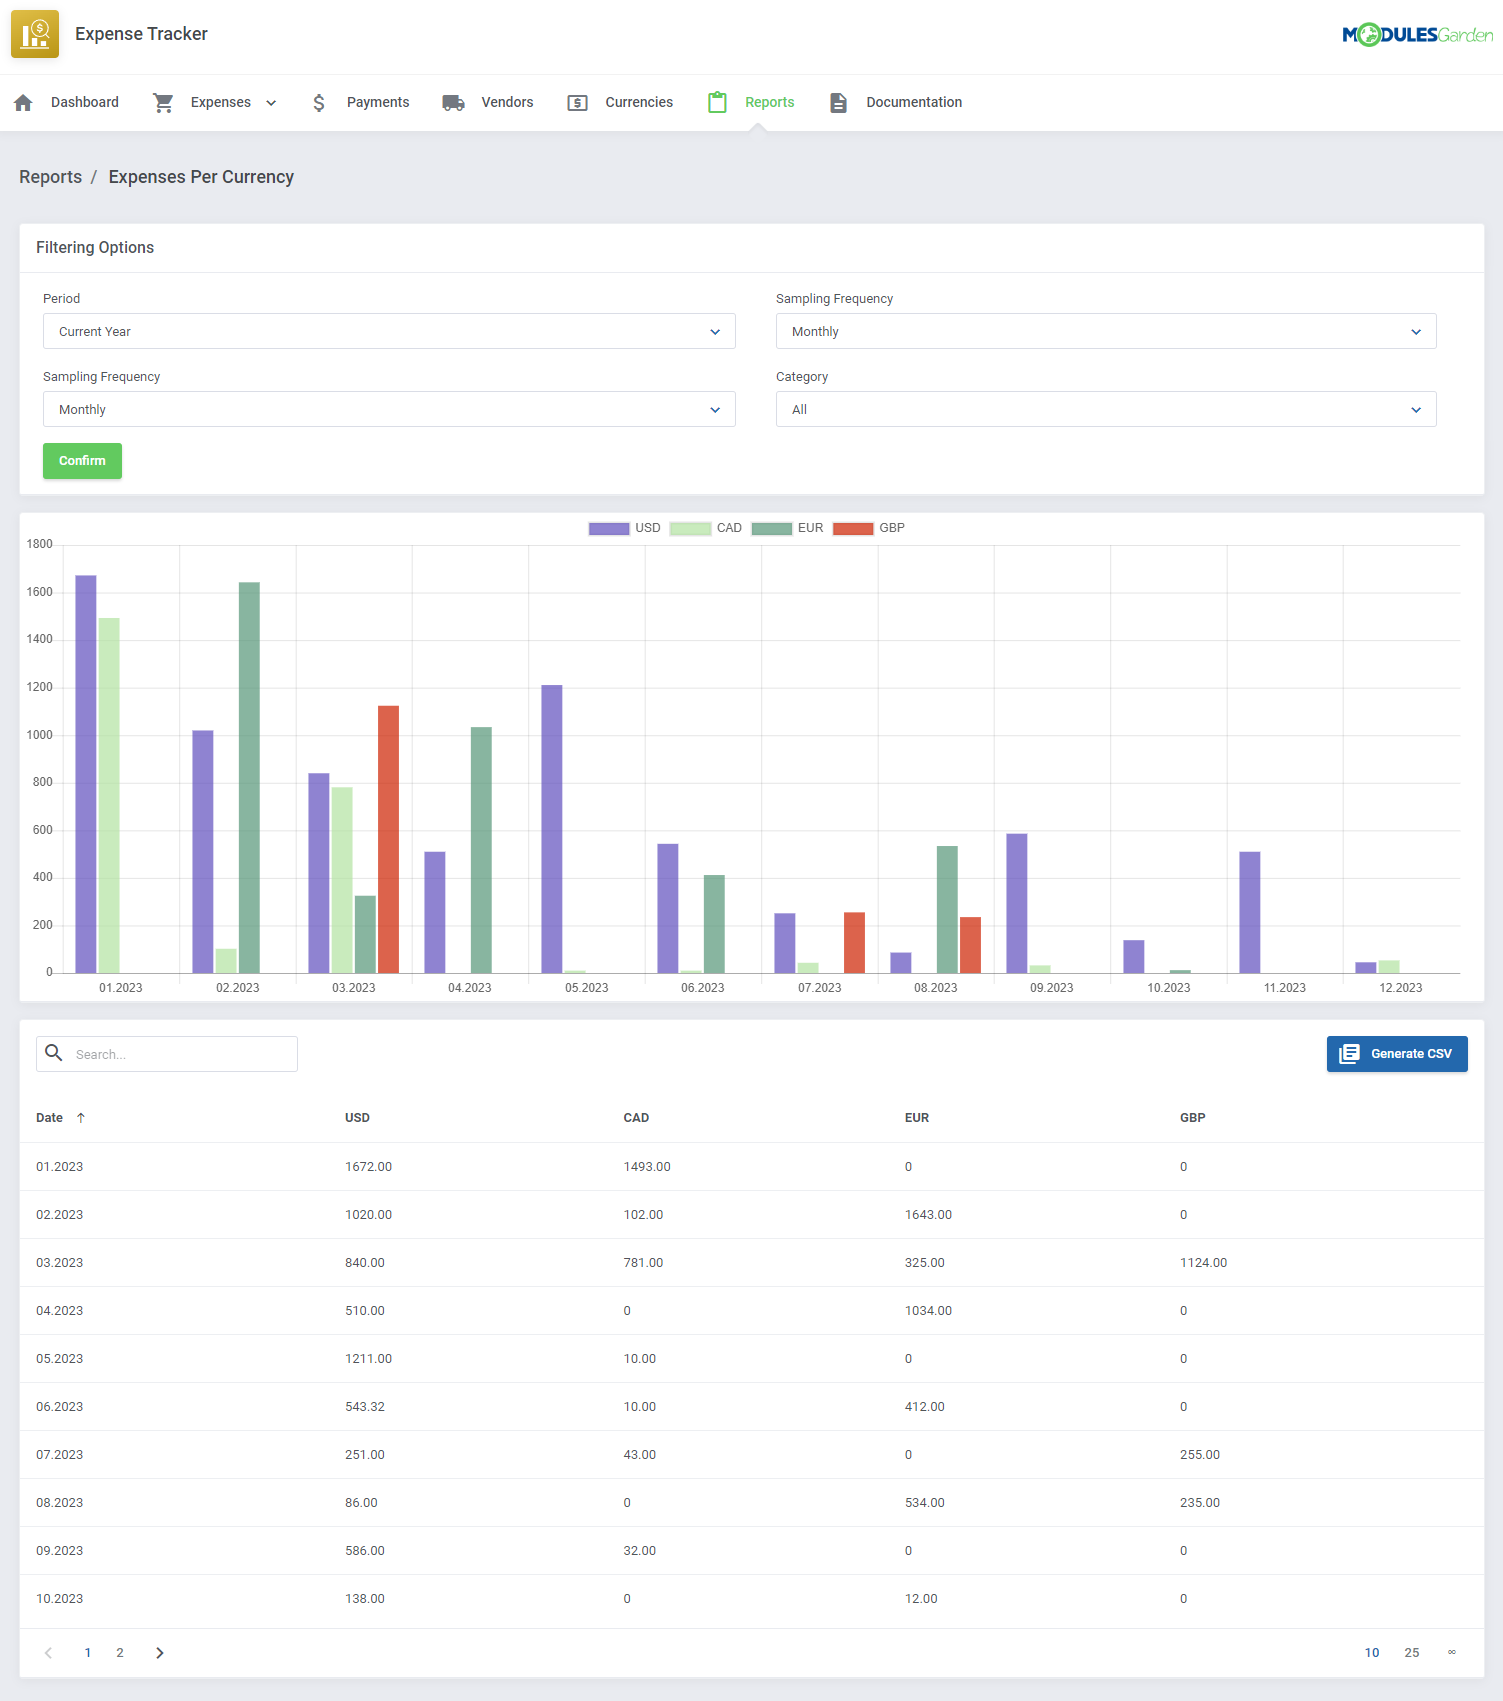Click the Generate CSV button
The width and height of the screenshot is (1503, 1701).
1397,1054
